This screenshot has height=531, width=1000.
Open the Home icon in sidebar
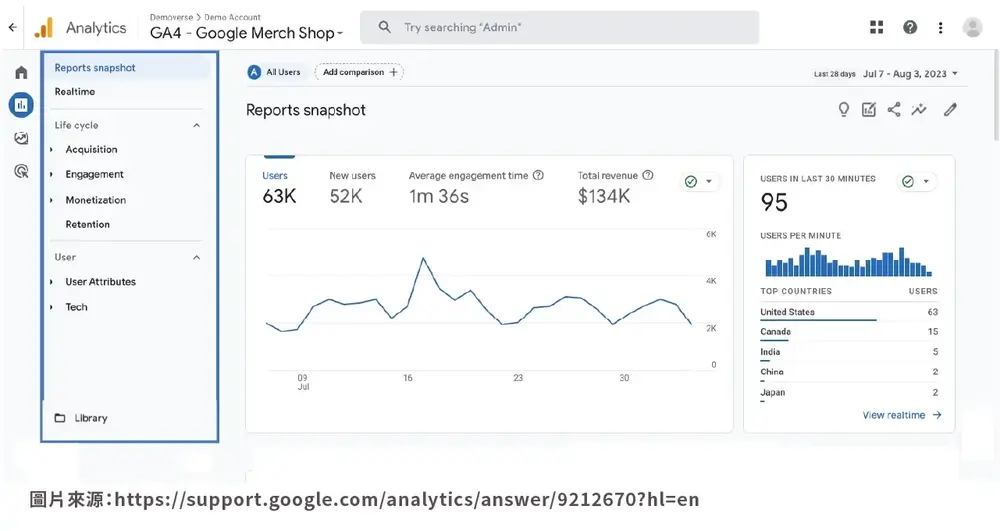(21, 73)
